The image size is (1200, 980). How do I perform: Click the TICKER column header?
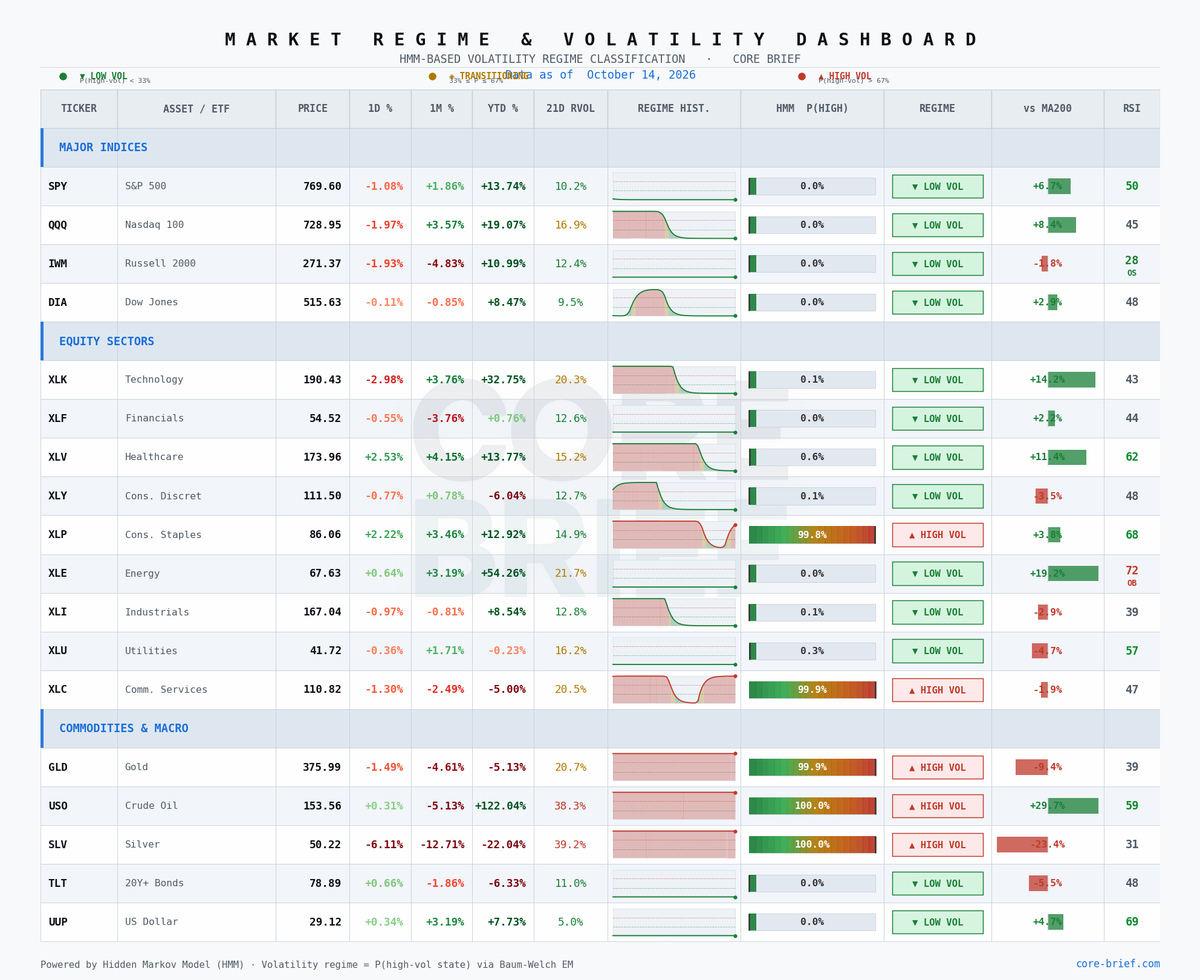79,109
